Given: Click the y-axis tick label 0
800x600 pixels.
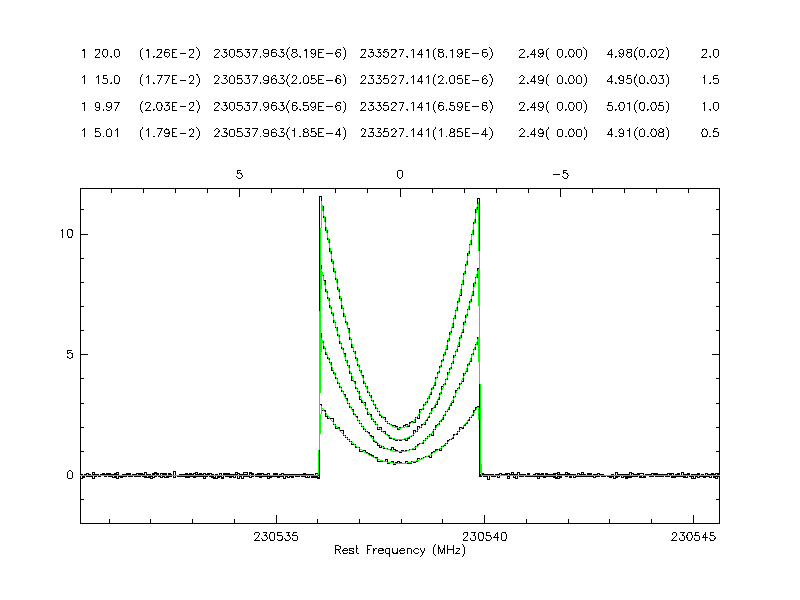Looking at the screenshot, I should 70,475.
